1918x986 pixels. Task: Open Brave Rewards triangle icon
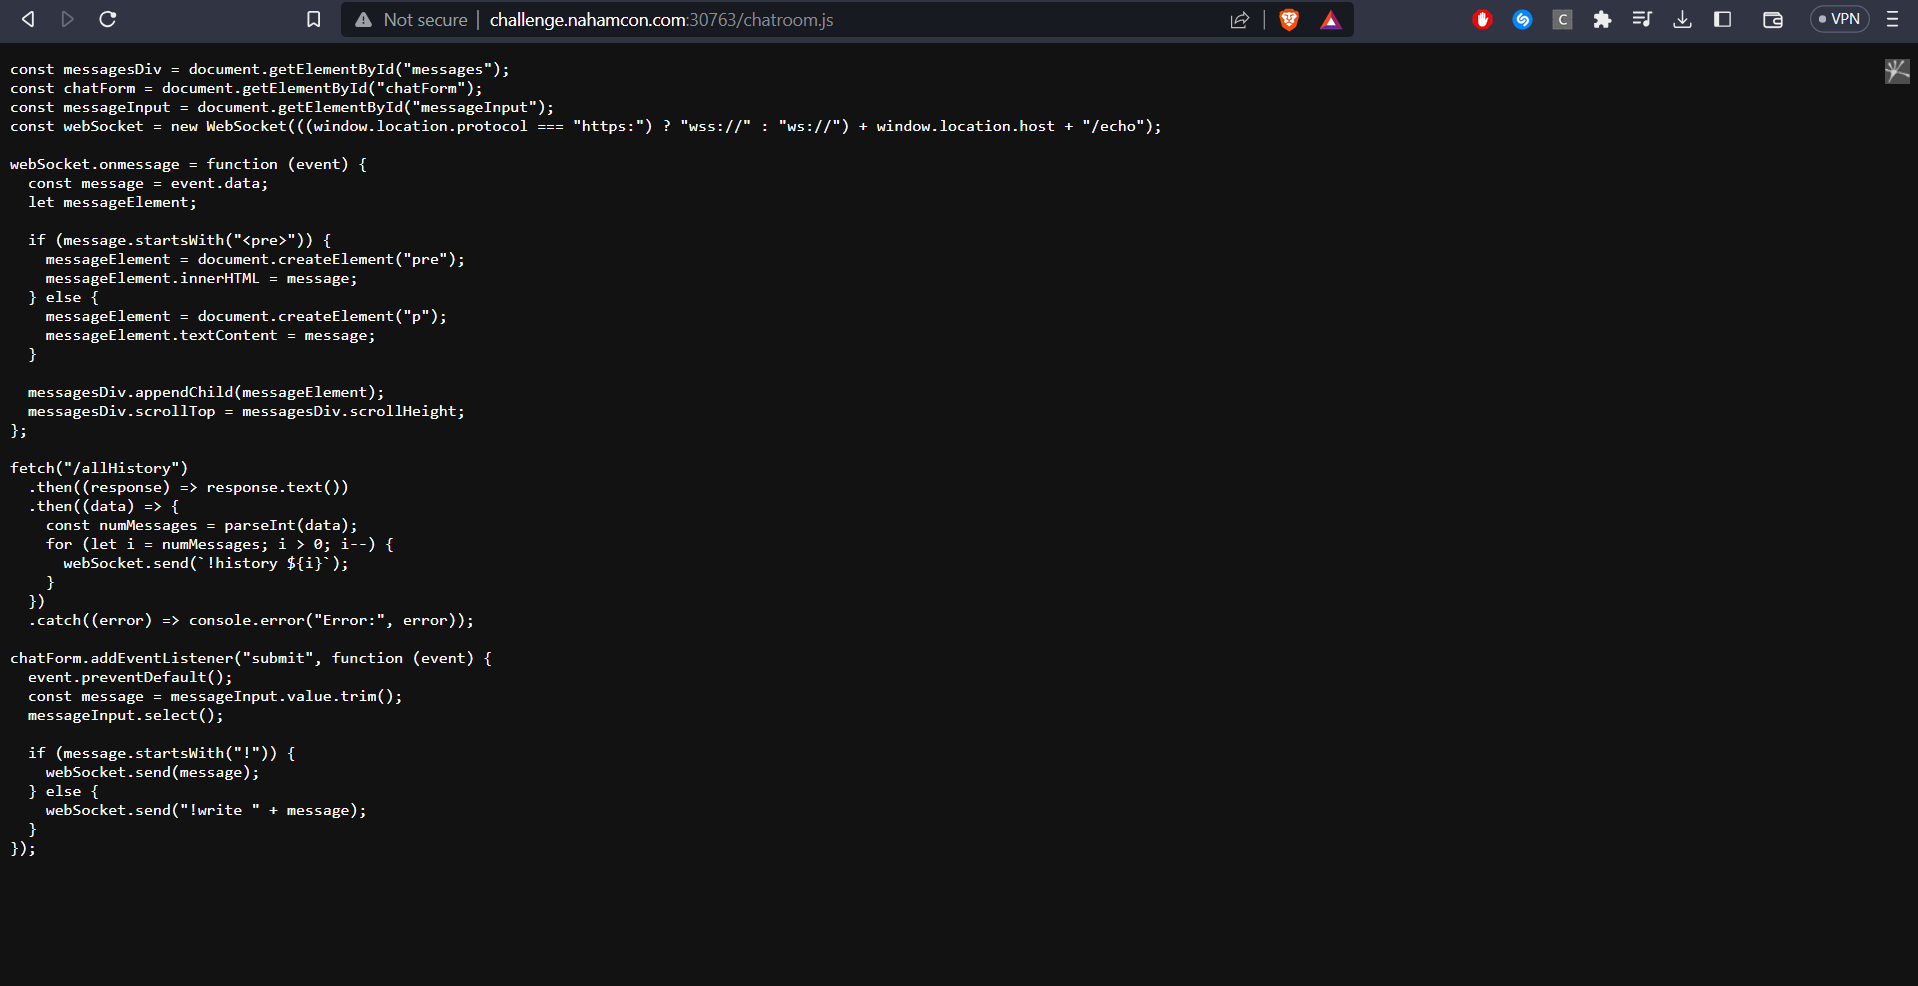tap(1330, 20)
